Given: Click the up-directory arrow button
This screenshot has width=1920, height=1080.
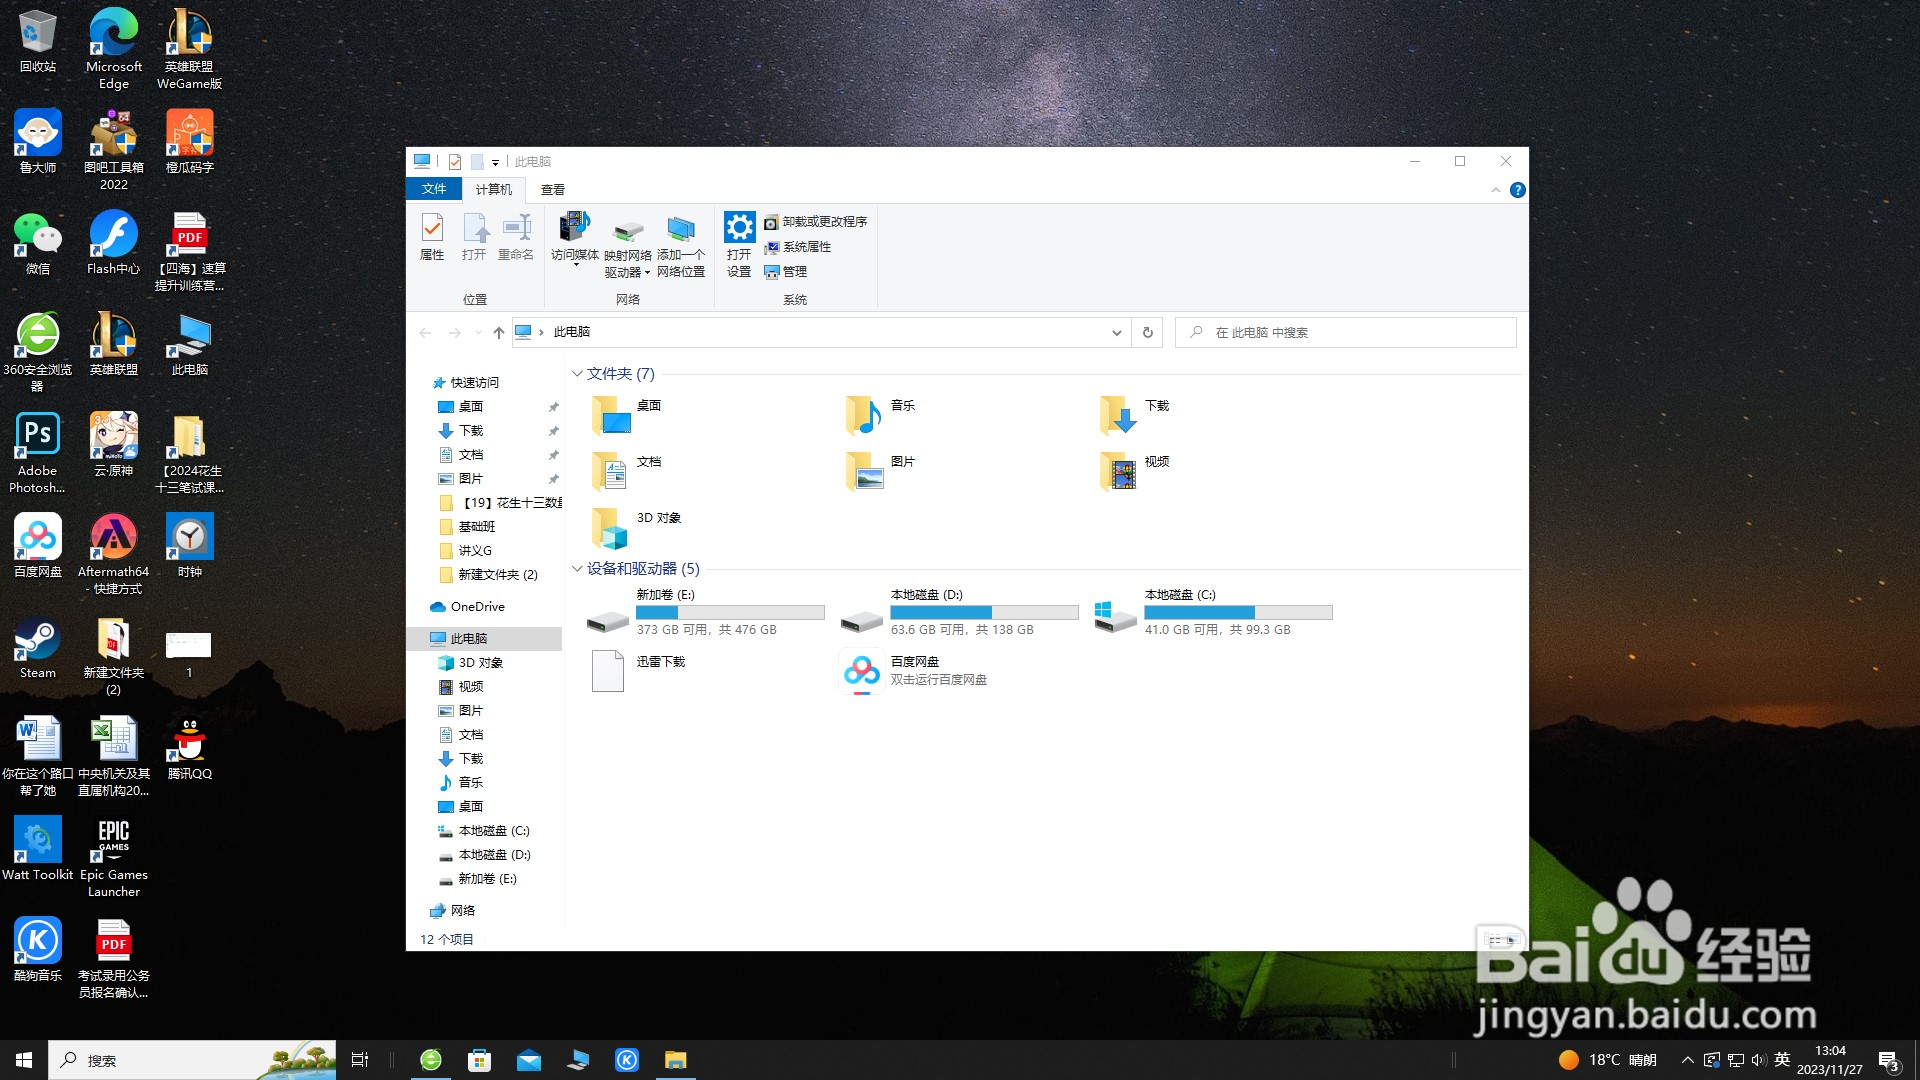Looking at the screenshot, I should click(499, 333).
